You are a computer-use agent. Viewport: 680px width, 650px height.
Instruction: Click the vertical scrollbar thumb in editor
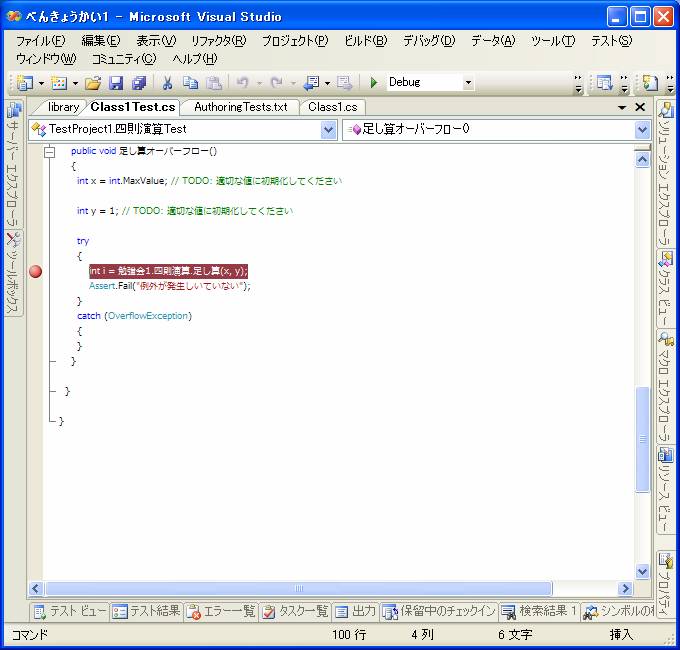642,440
